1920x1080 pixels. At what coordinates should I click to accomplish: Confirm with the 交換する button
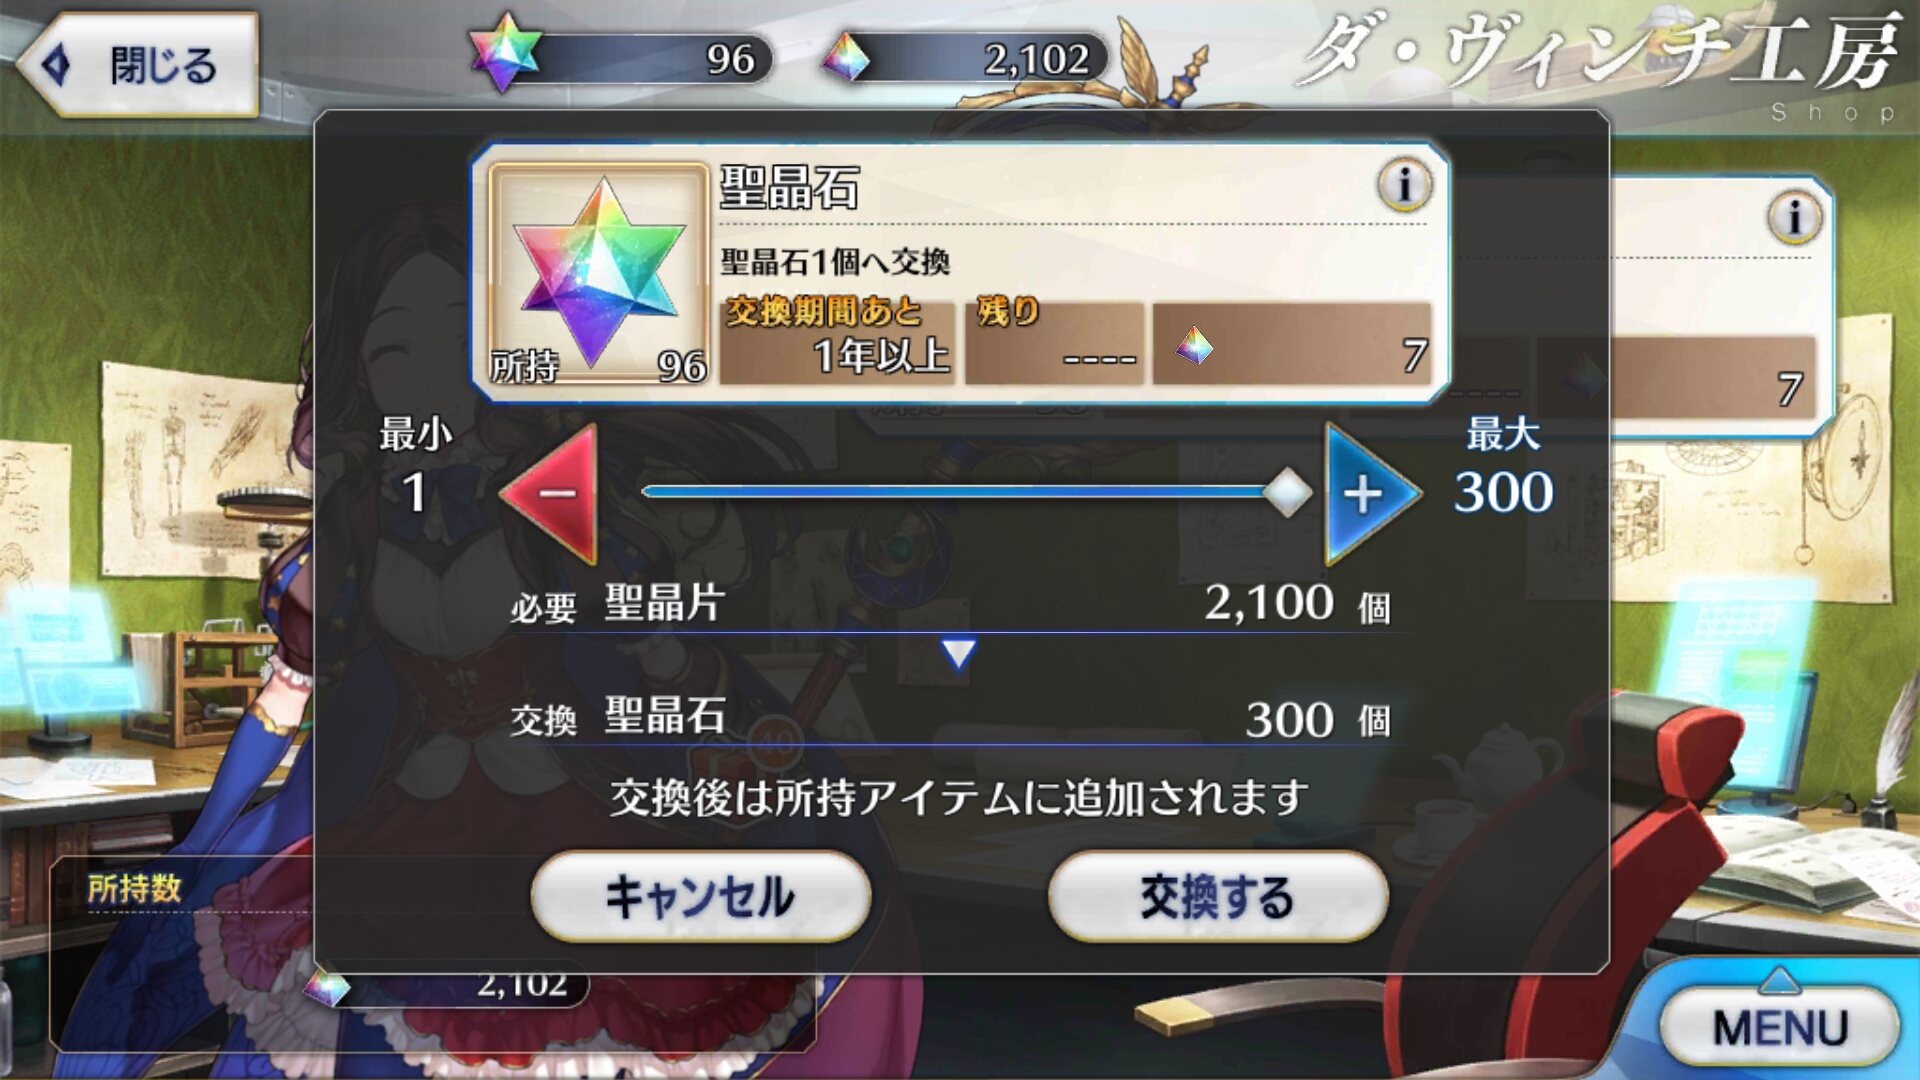1218,896
